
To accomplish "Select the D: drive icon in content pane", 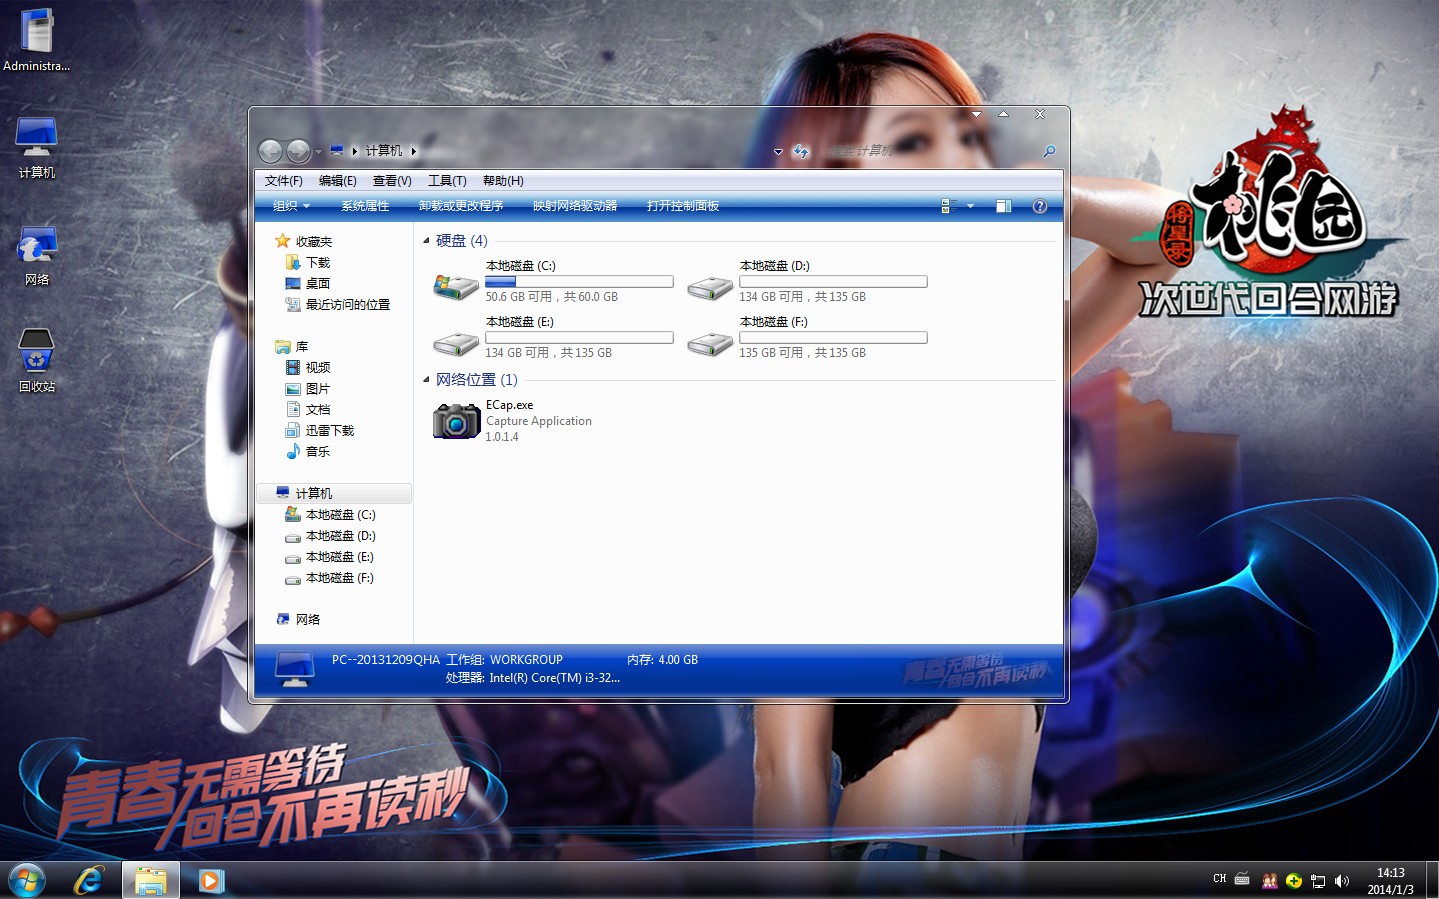I will click(x=710, y=288).
